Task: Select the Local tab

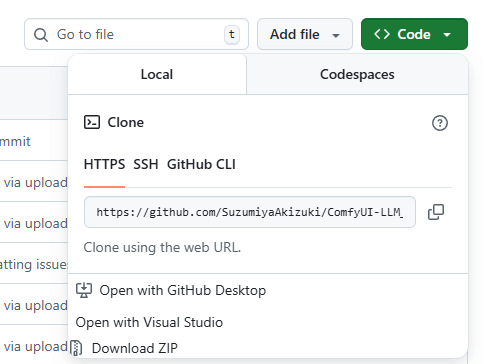Action: coord(157,74)
